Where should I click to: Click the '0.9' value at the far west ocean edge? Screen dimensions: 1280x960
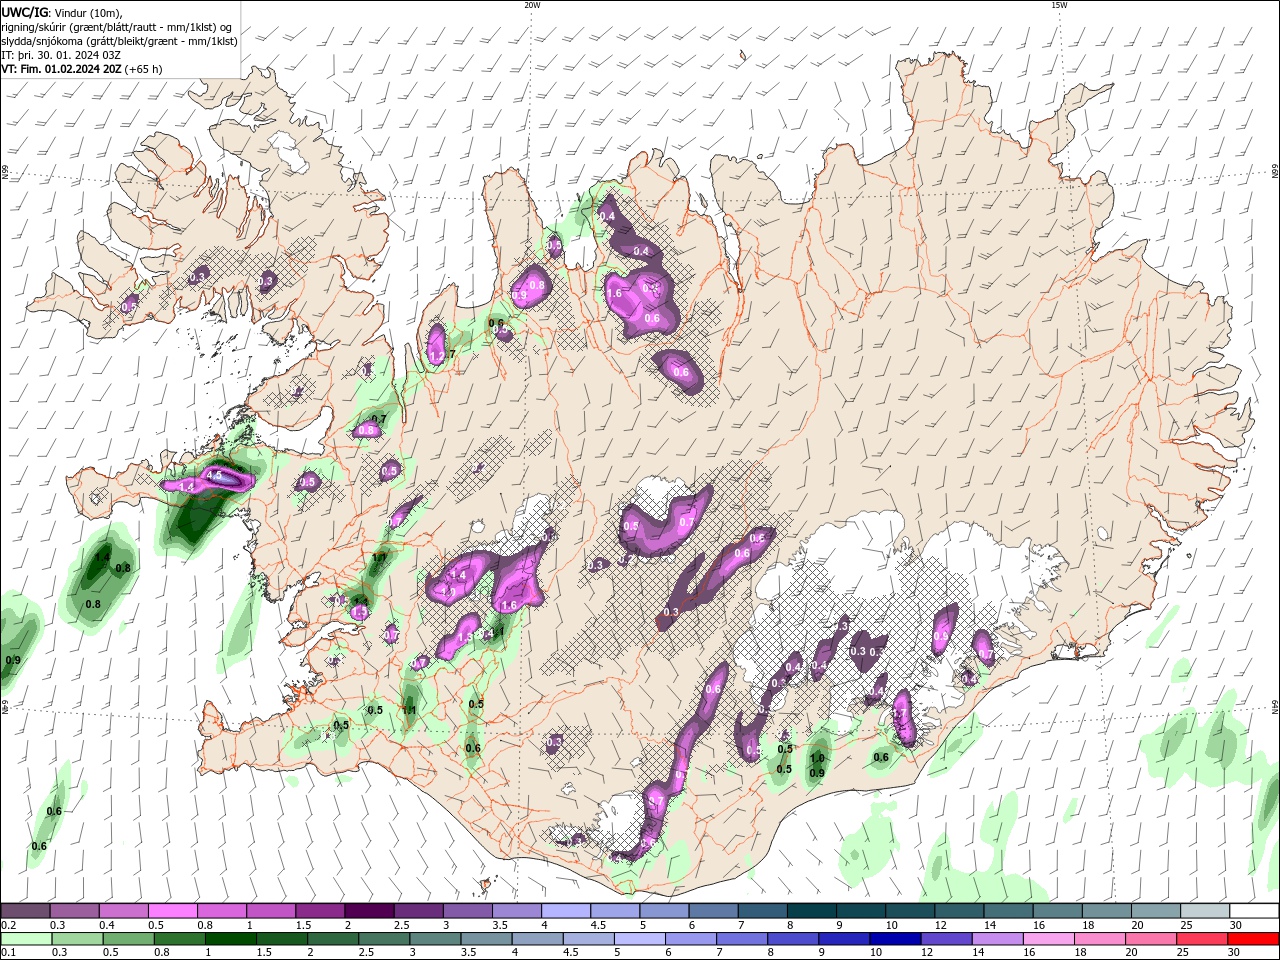point(13,661)
